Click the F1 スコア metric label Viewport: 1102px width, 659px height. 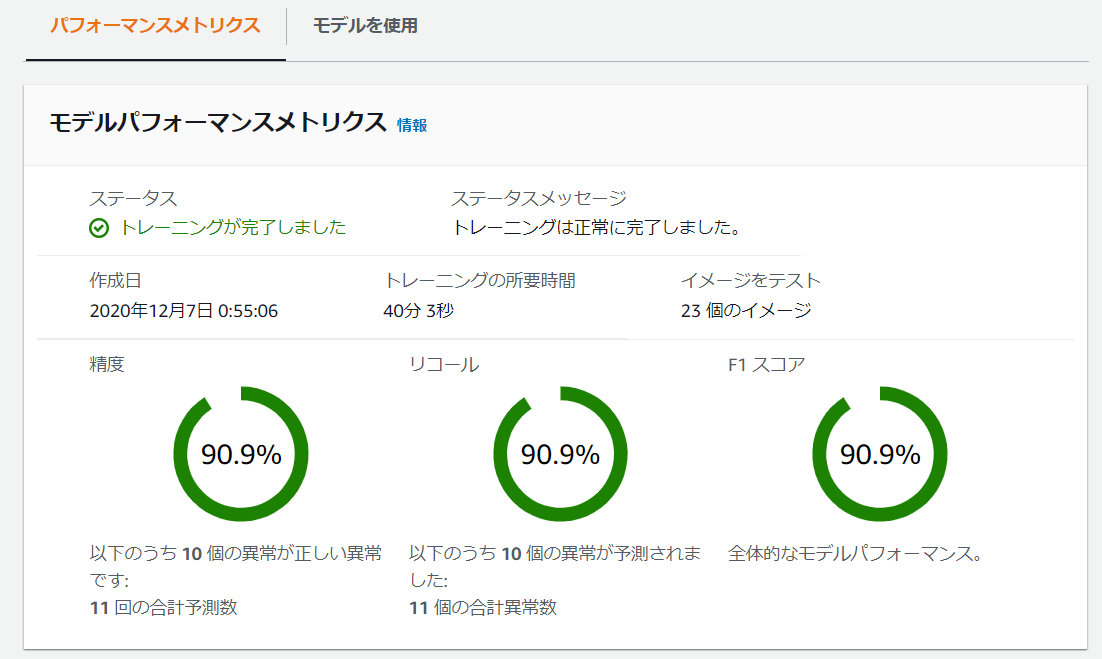(x=767, y=365)
